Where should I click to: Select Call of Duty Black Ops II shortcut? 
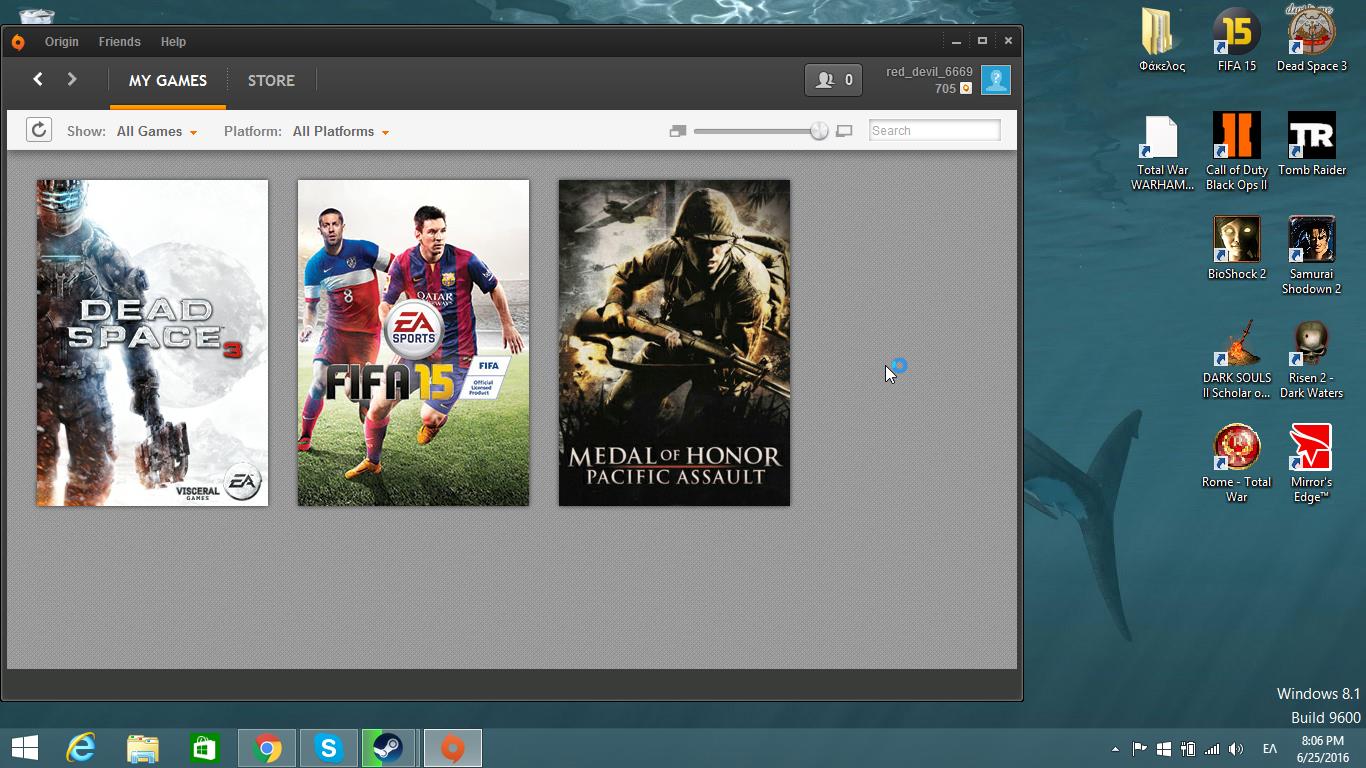pyautogui.click(x=1237, y=152)
